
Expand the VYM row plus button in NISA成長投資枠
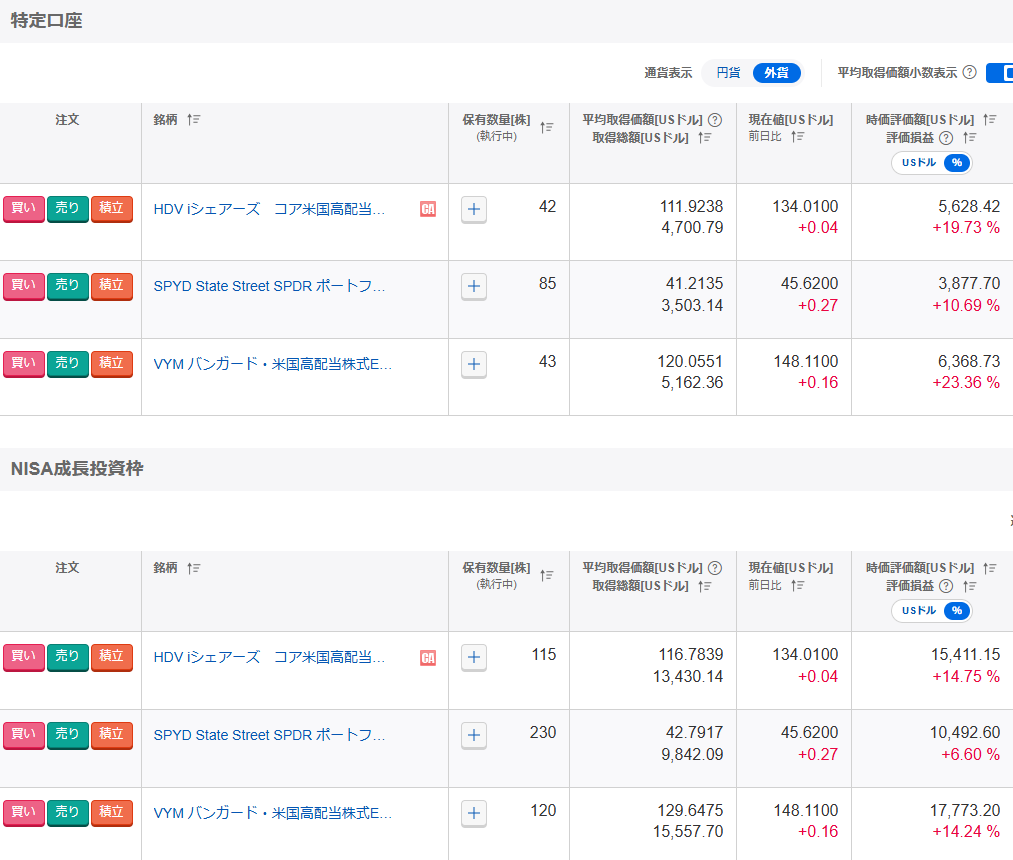point(474,813)
